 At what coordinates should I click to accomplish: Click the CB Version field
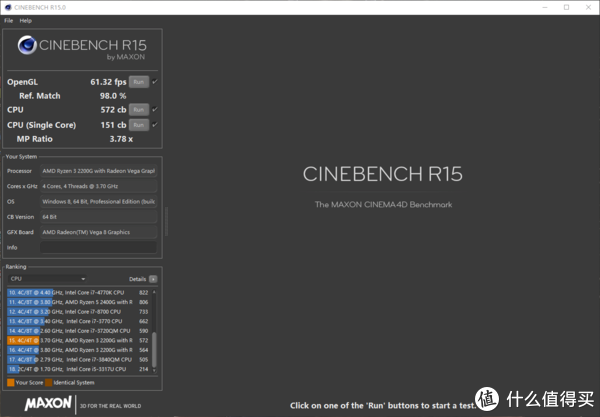coord(99,217)
